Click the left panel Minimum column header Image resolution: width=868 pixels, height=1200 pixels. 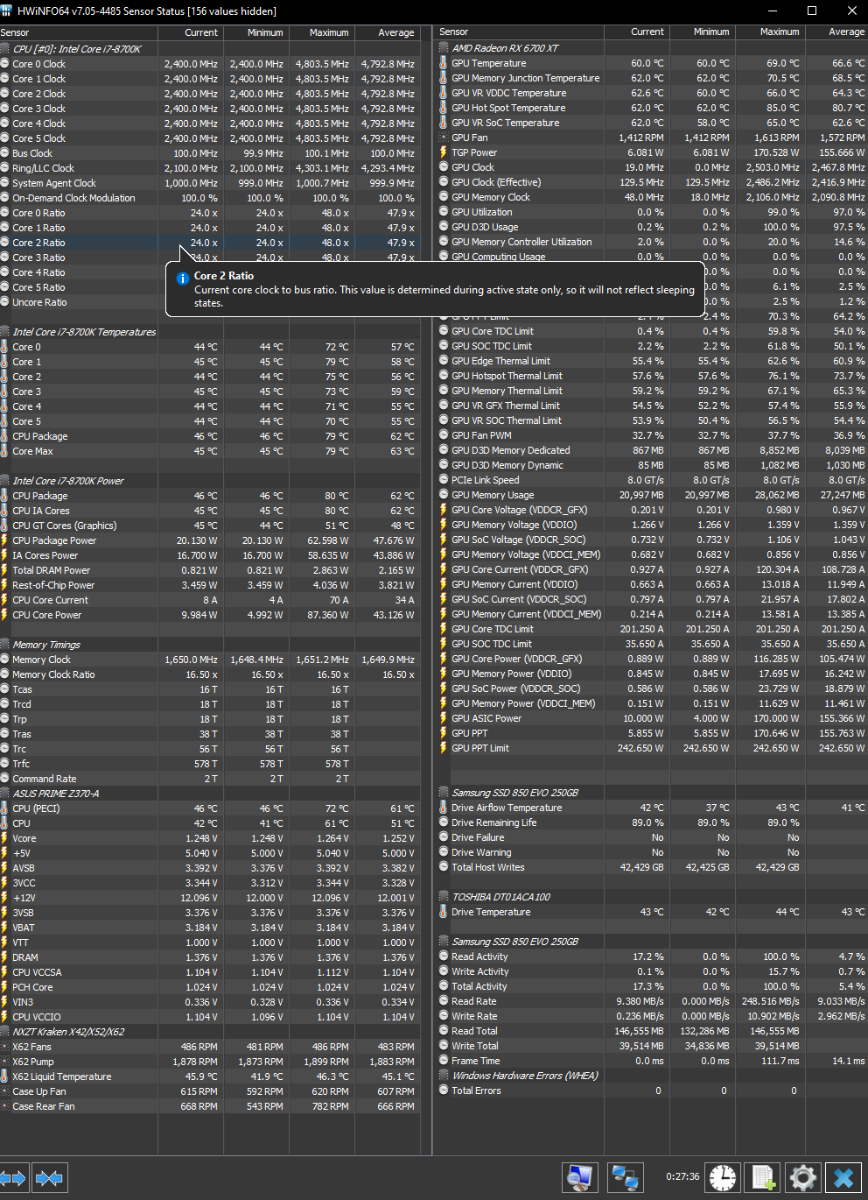(255, 32)
